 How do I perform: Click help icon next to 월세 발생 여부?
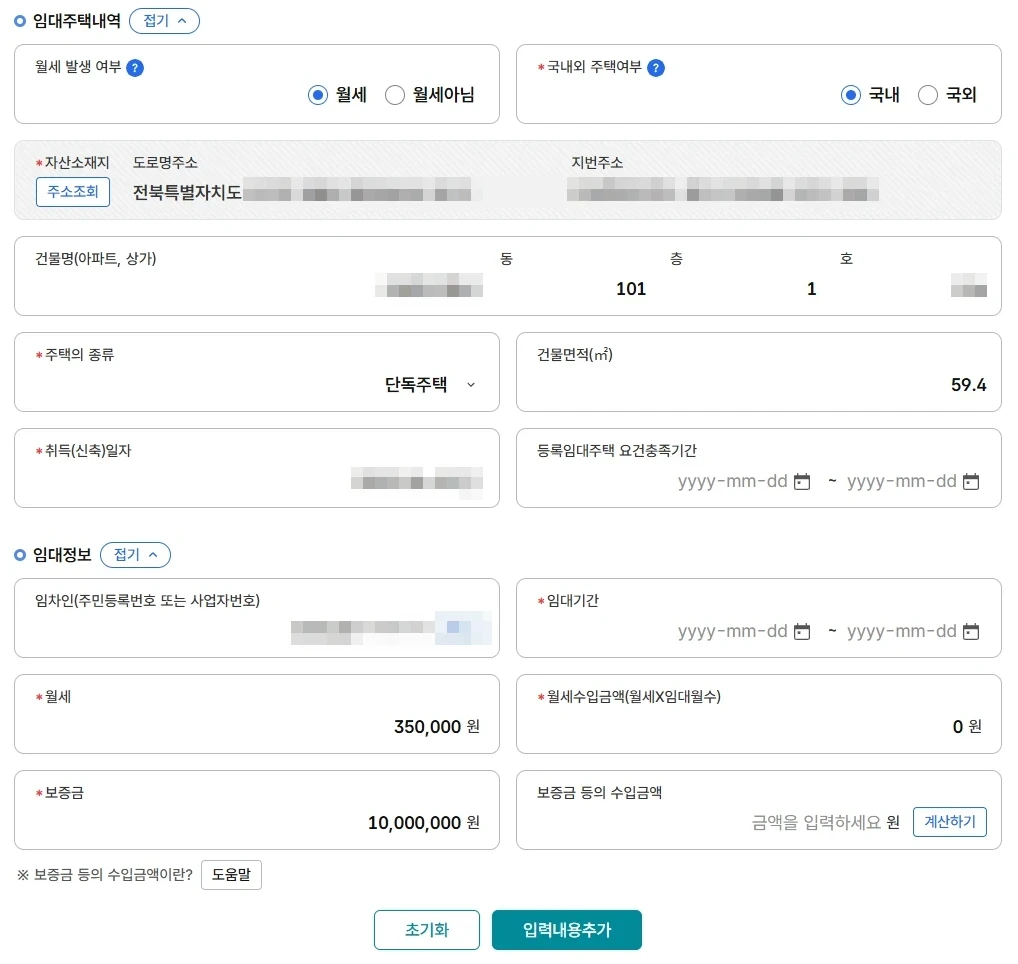pyautogui.click(x=136, y=68)
